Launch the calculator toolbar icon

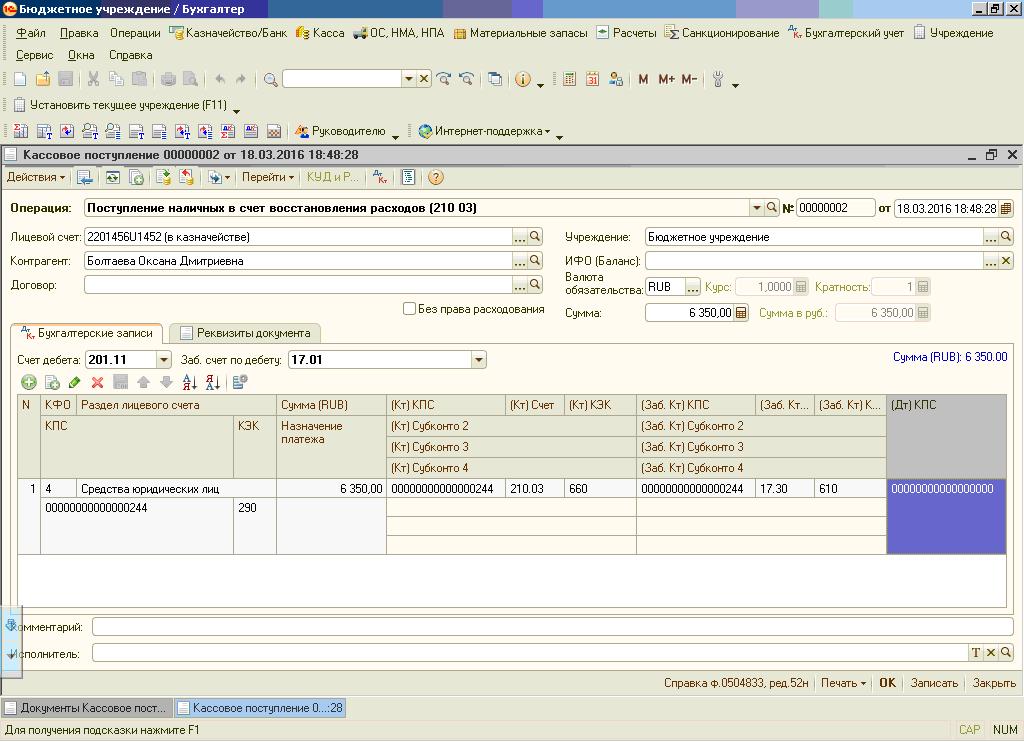point(569,79)
